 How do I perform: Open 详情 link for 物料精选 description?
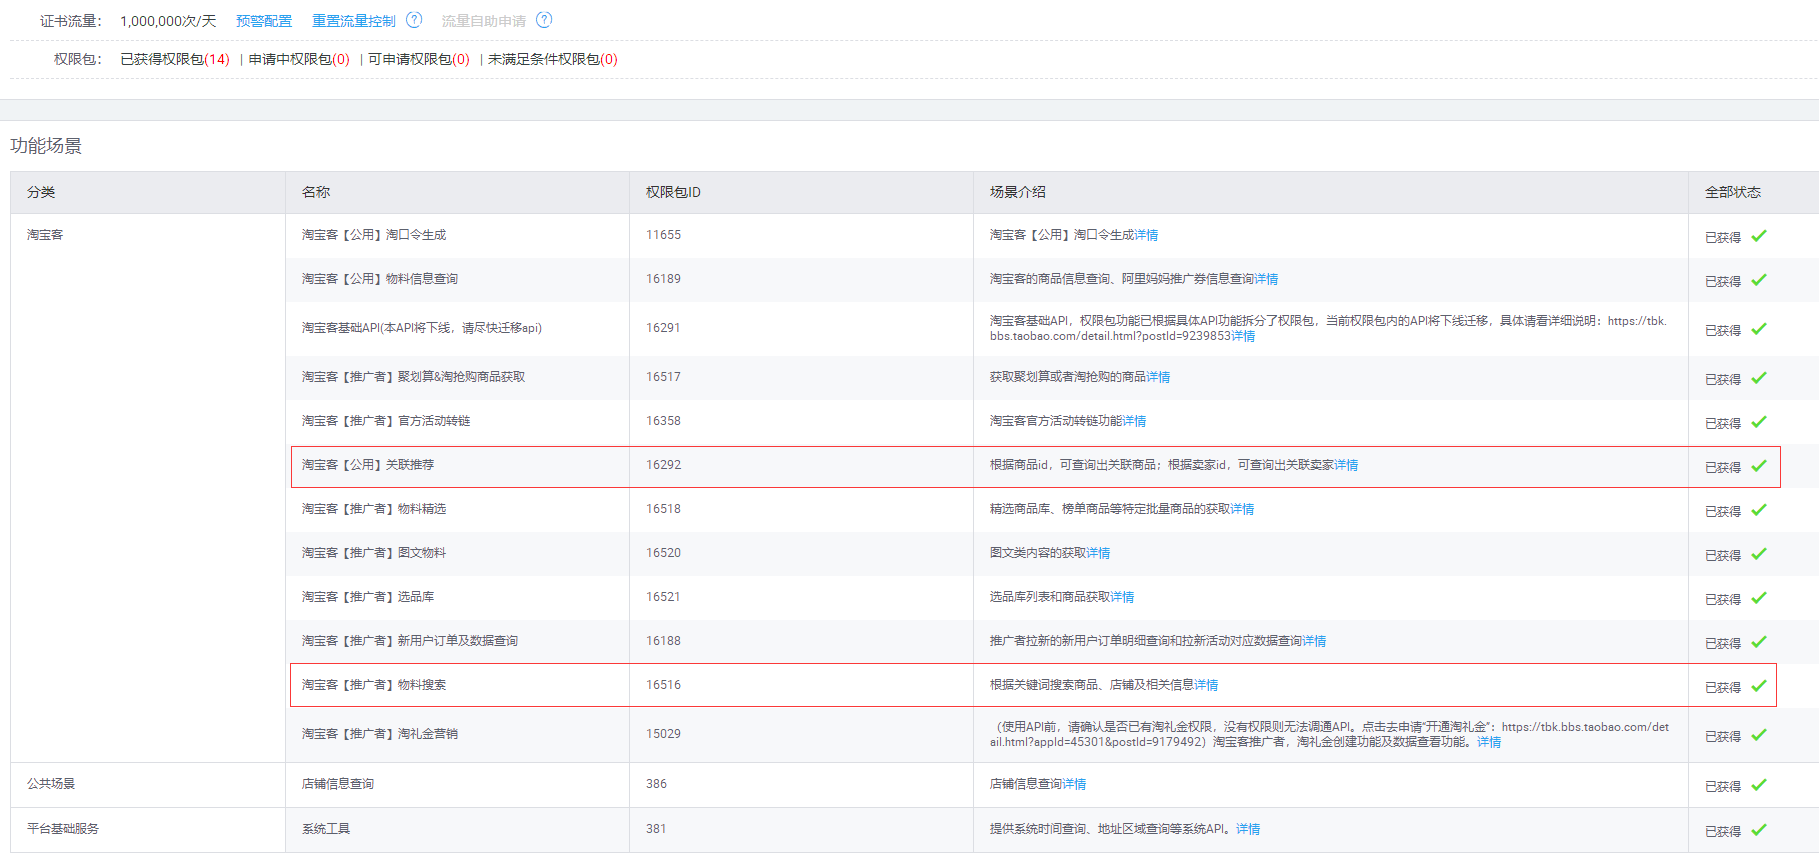click(1242, 509)
